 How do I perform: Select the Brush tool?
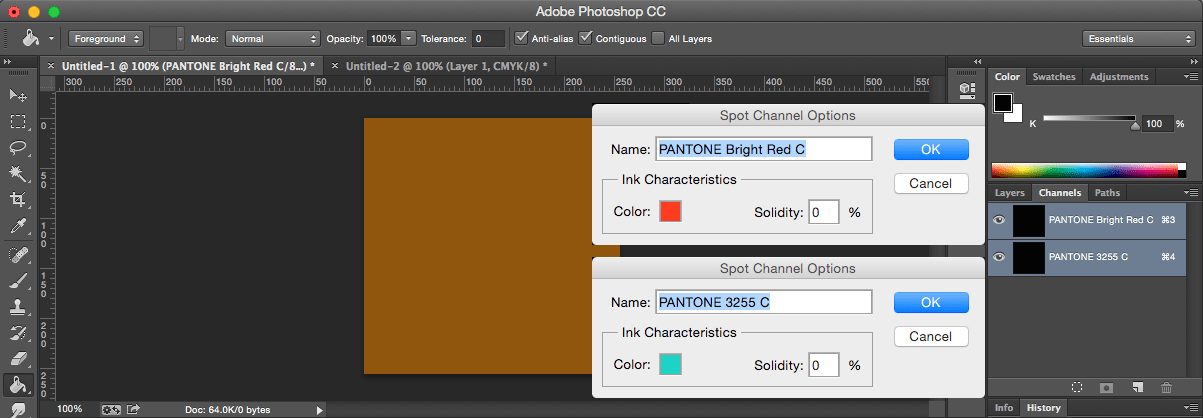tap(17, 282)
